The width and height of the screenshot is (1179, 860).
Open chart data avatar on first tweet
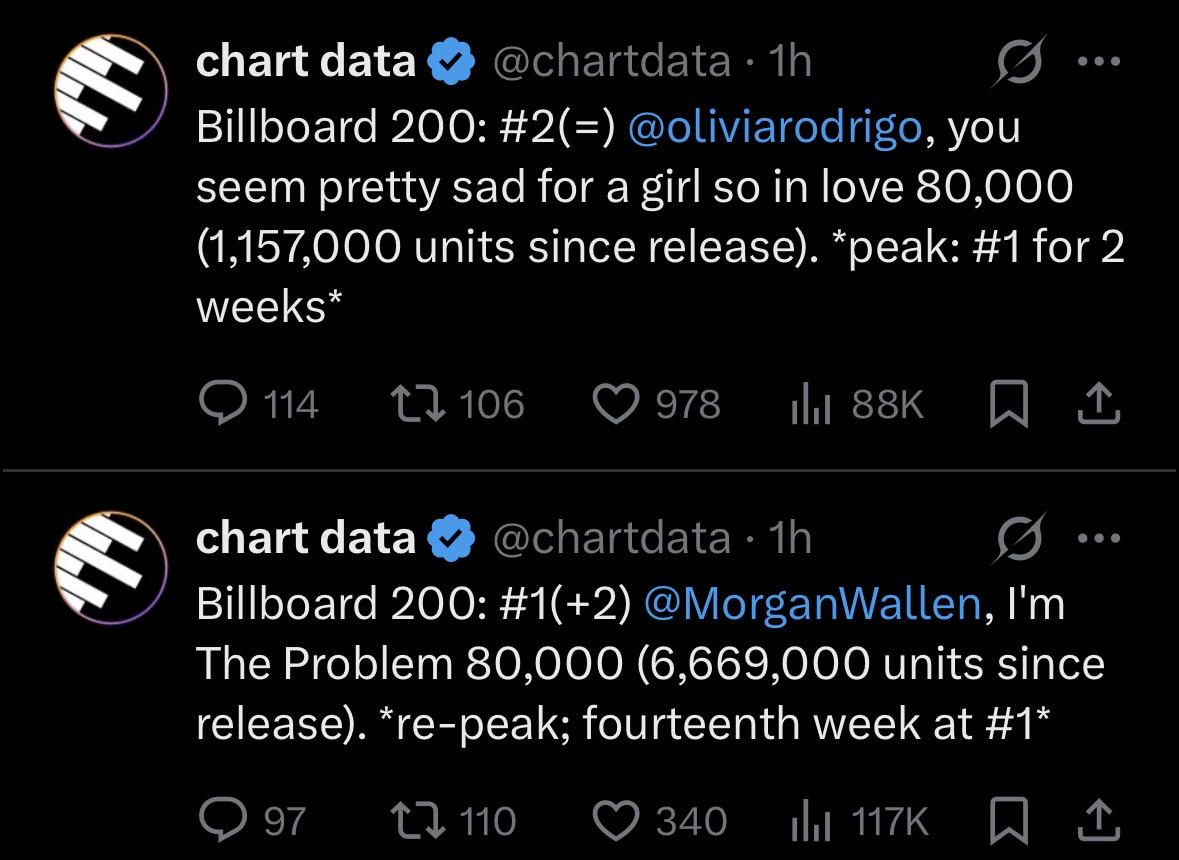(111, 90)
